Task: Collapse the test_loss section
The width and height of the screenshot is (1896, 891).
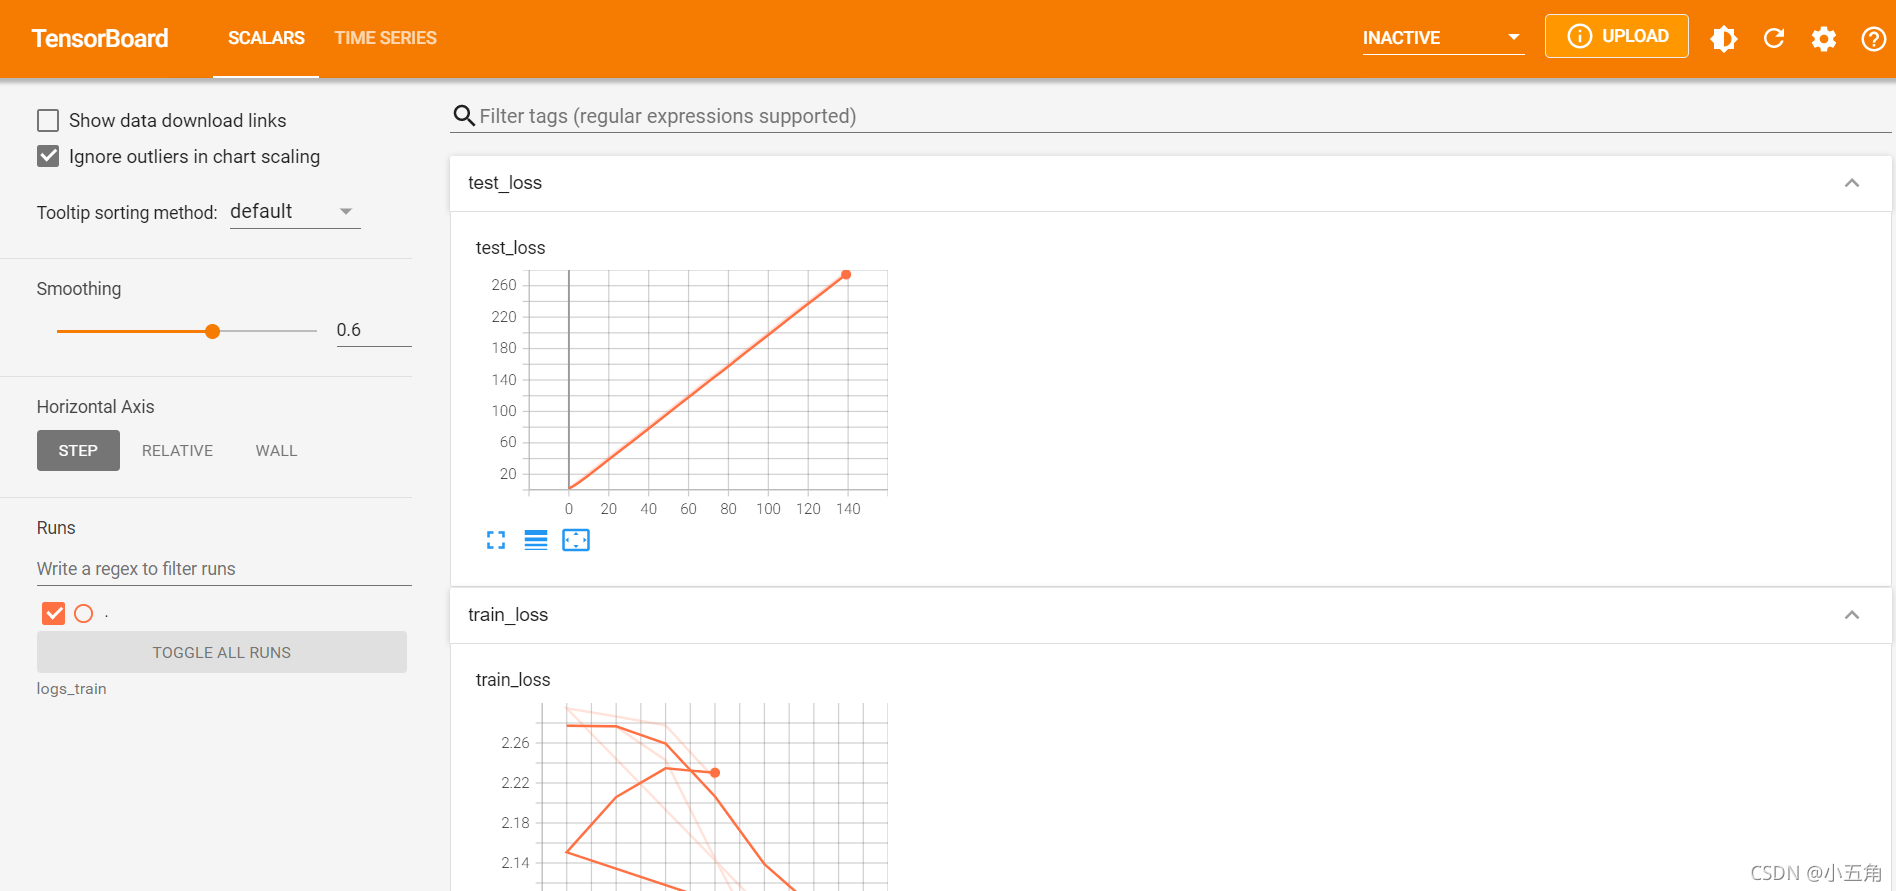Action: click(1852, 183)
